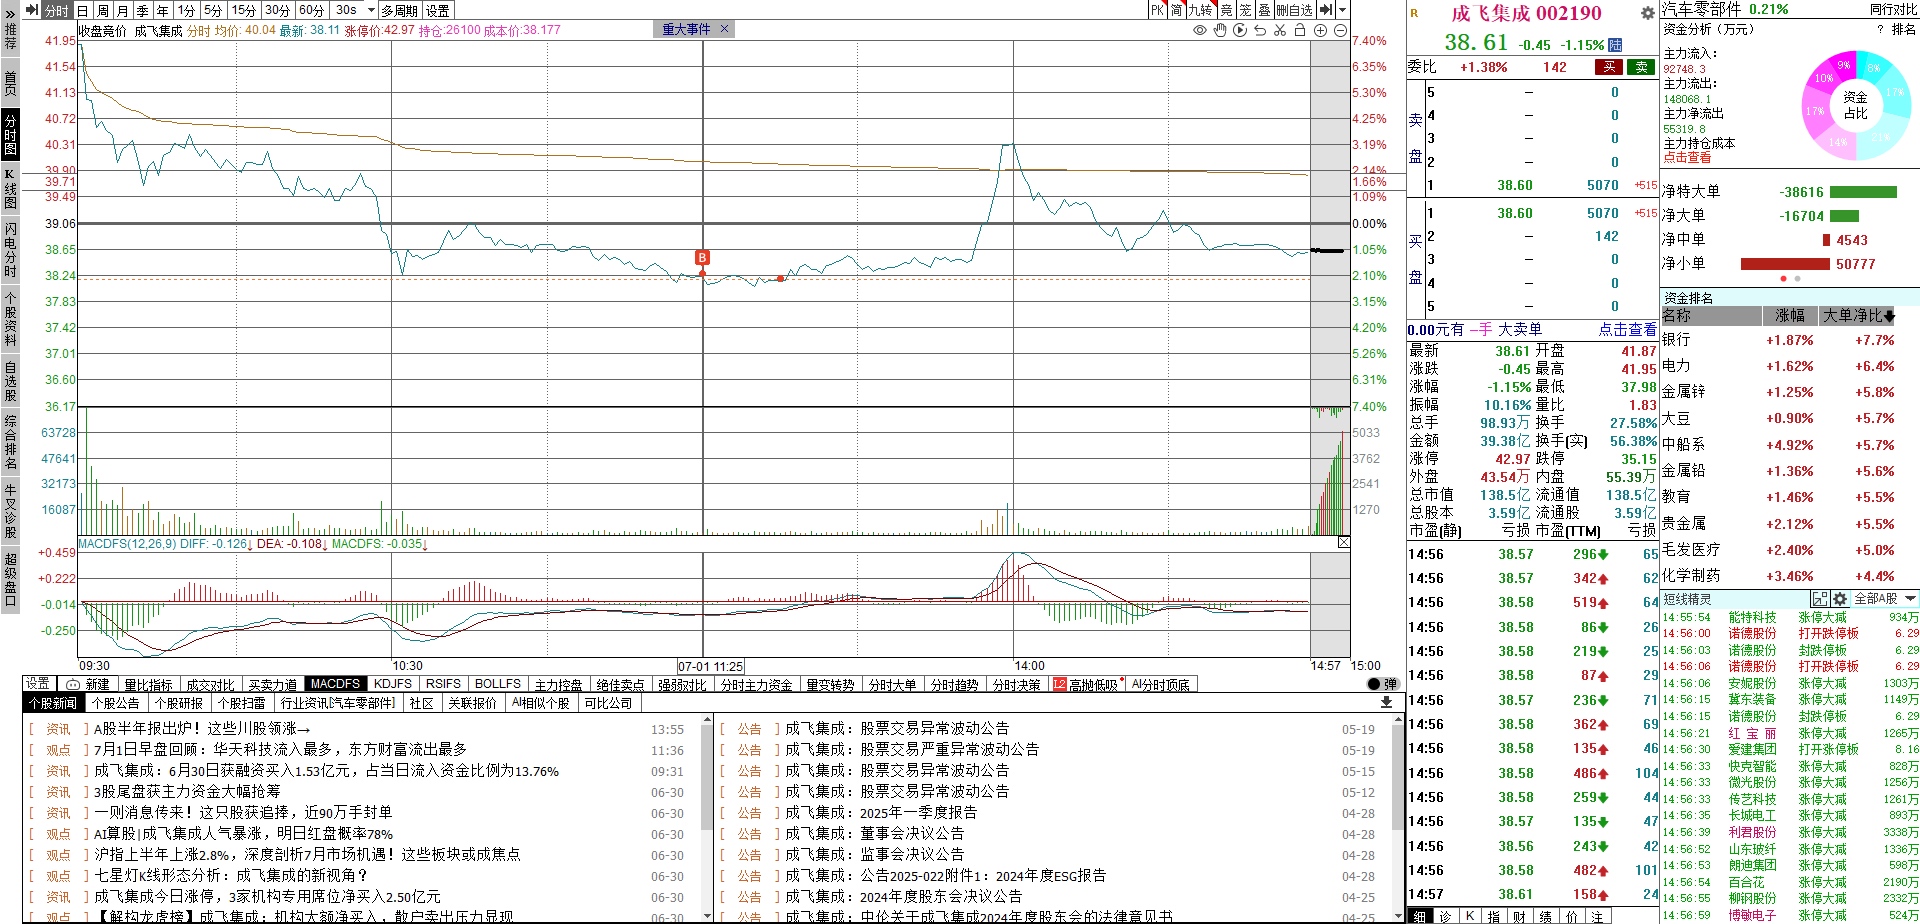This screenshot has height=924, width=1920.
Task: Click the red B marker on chart
Action: coord(702,258)
